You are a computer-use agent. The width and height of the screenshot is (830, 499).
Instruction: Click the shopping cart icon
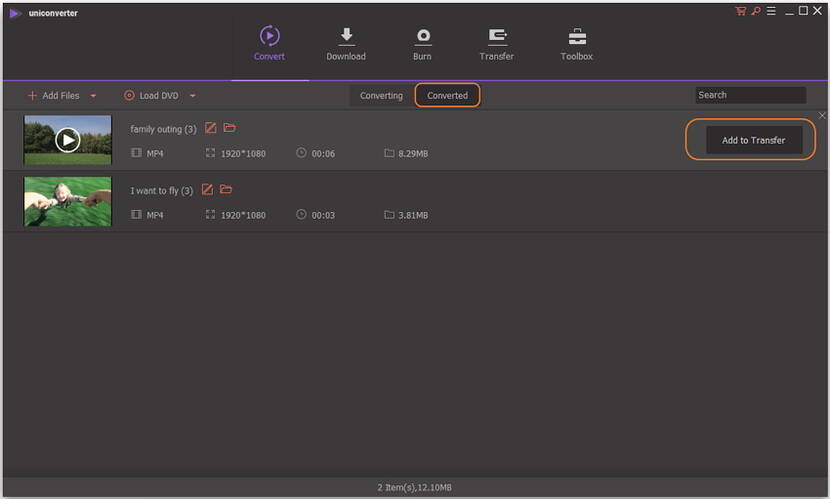click(x=740, y=11)
